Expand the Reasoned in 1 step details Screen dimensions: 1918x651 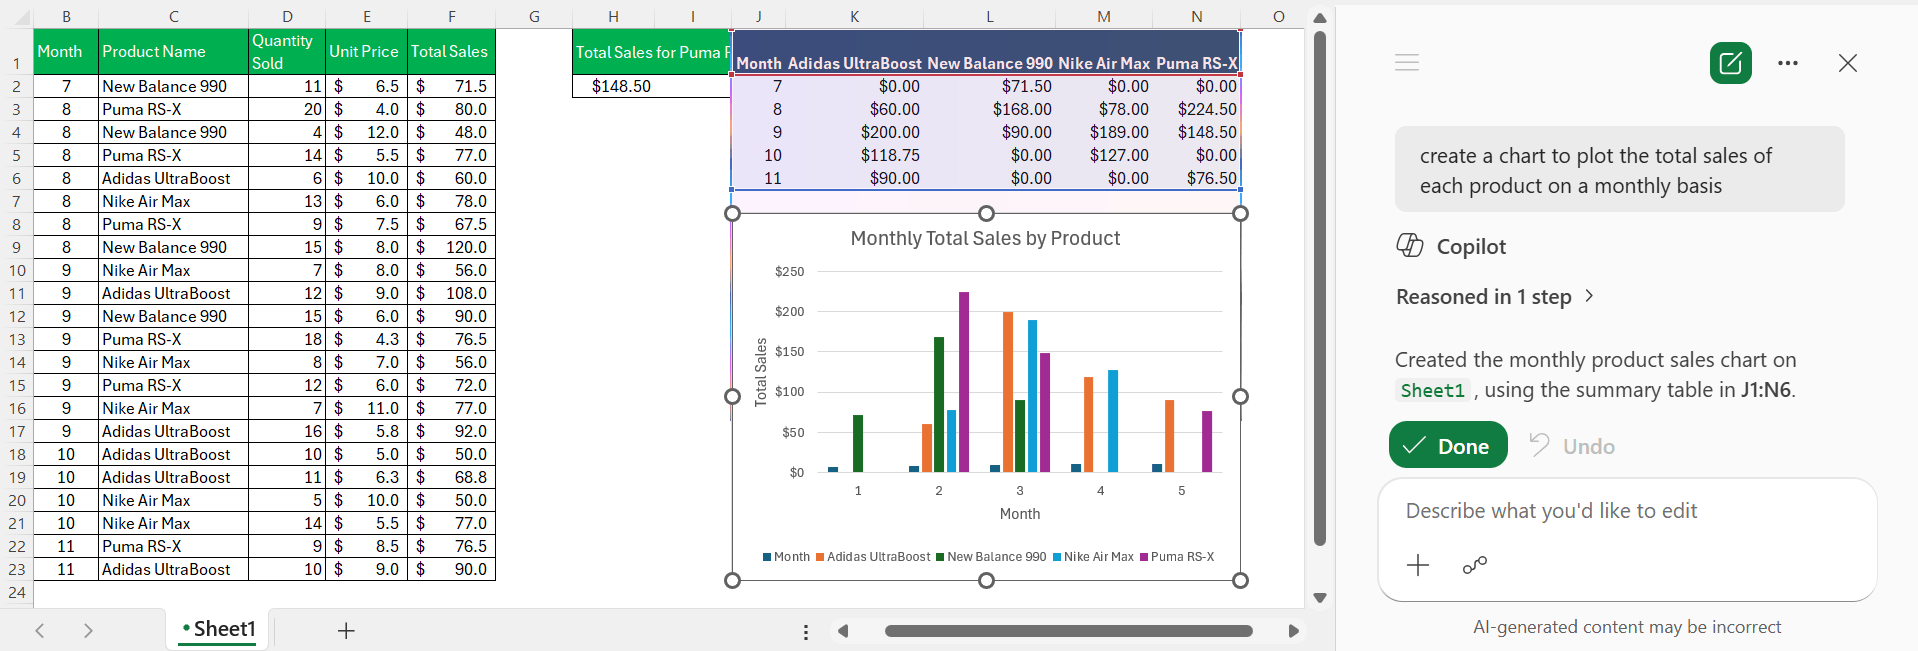click(x=1494, y=297)
